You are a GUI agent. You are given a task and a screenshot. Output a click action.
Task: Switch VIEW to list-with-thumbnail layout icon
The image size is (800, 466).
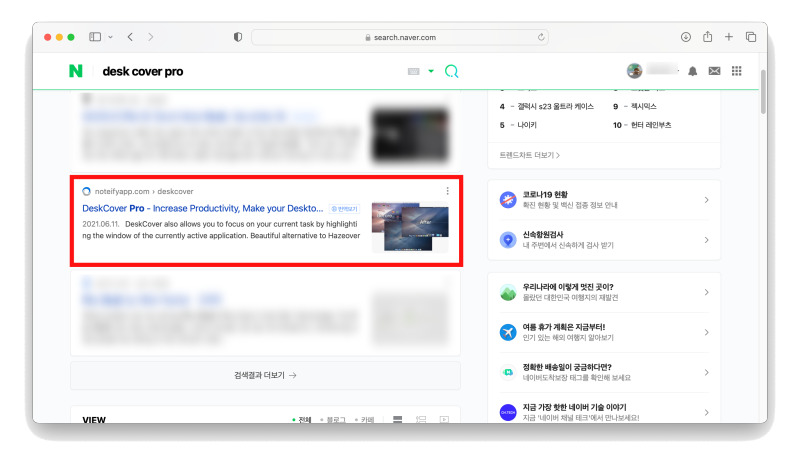(x=421, y=419)
